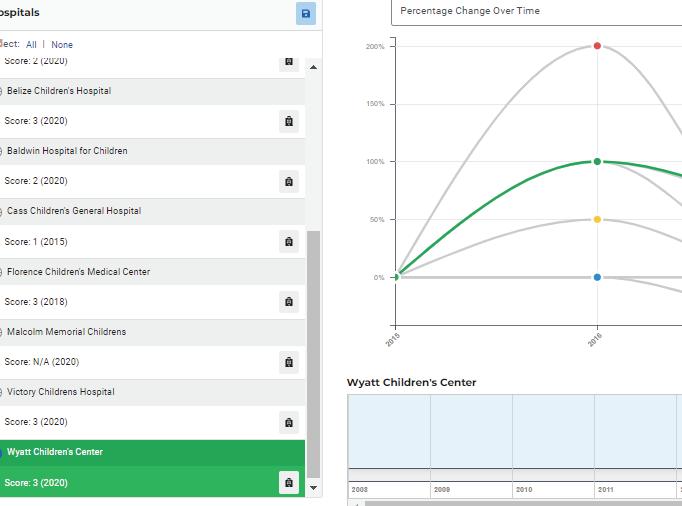Image resolution: width=682 pixels, height=506 pixels.
Task: Select None link to clear hospitals
Action: [62, 44]
